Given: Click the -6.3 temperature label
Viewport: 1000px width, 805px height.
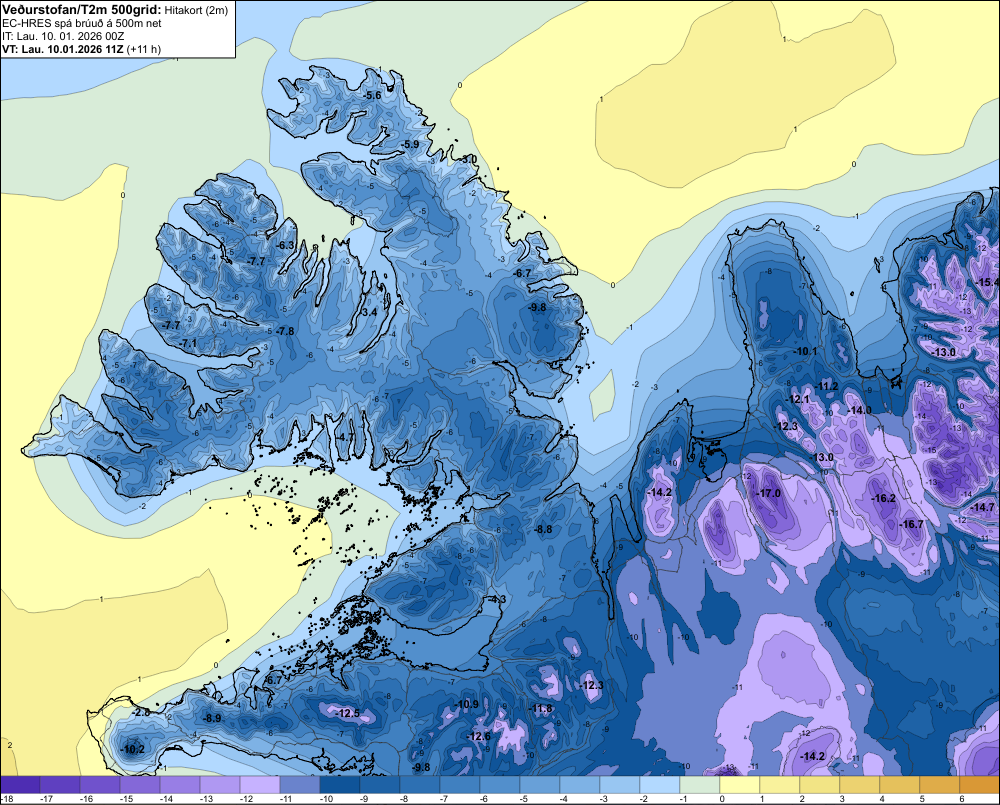Looking at the screenshot, I should click(286, 245).
